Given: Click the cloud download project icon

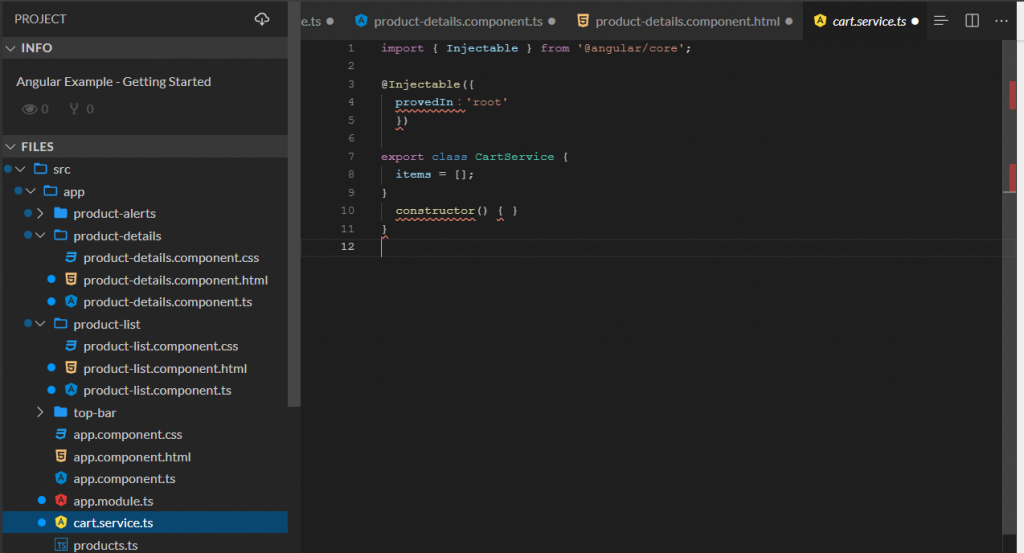Looking at the screenshot, I should [262, 19].
